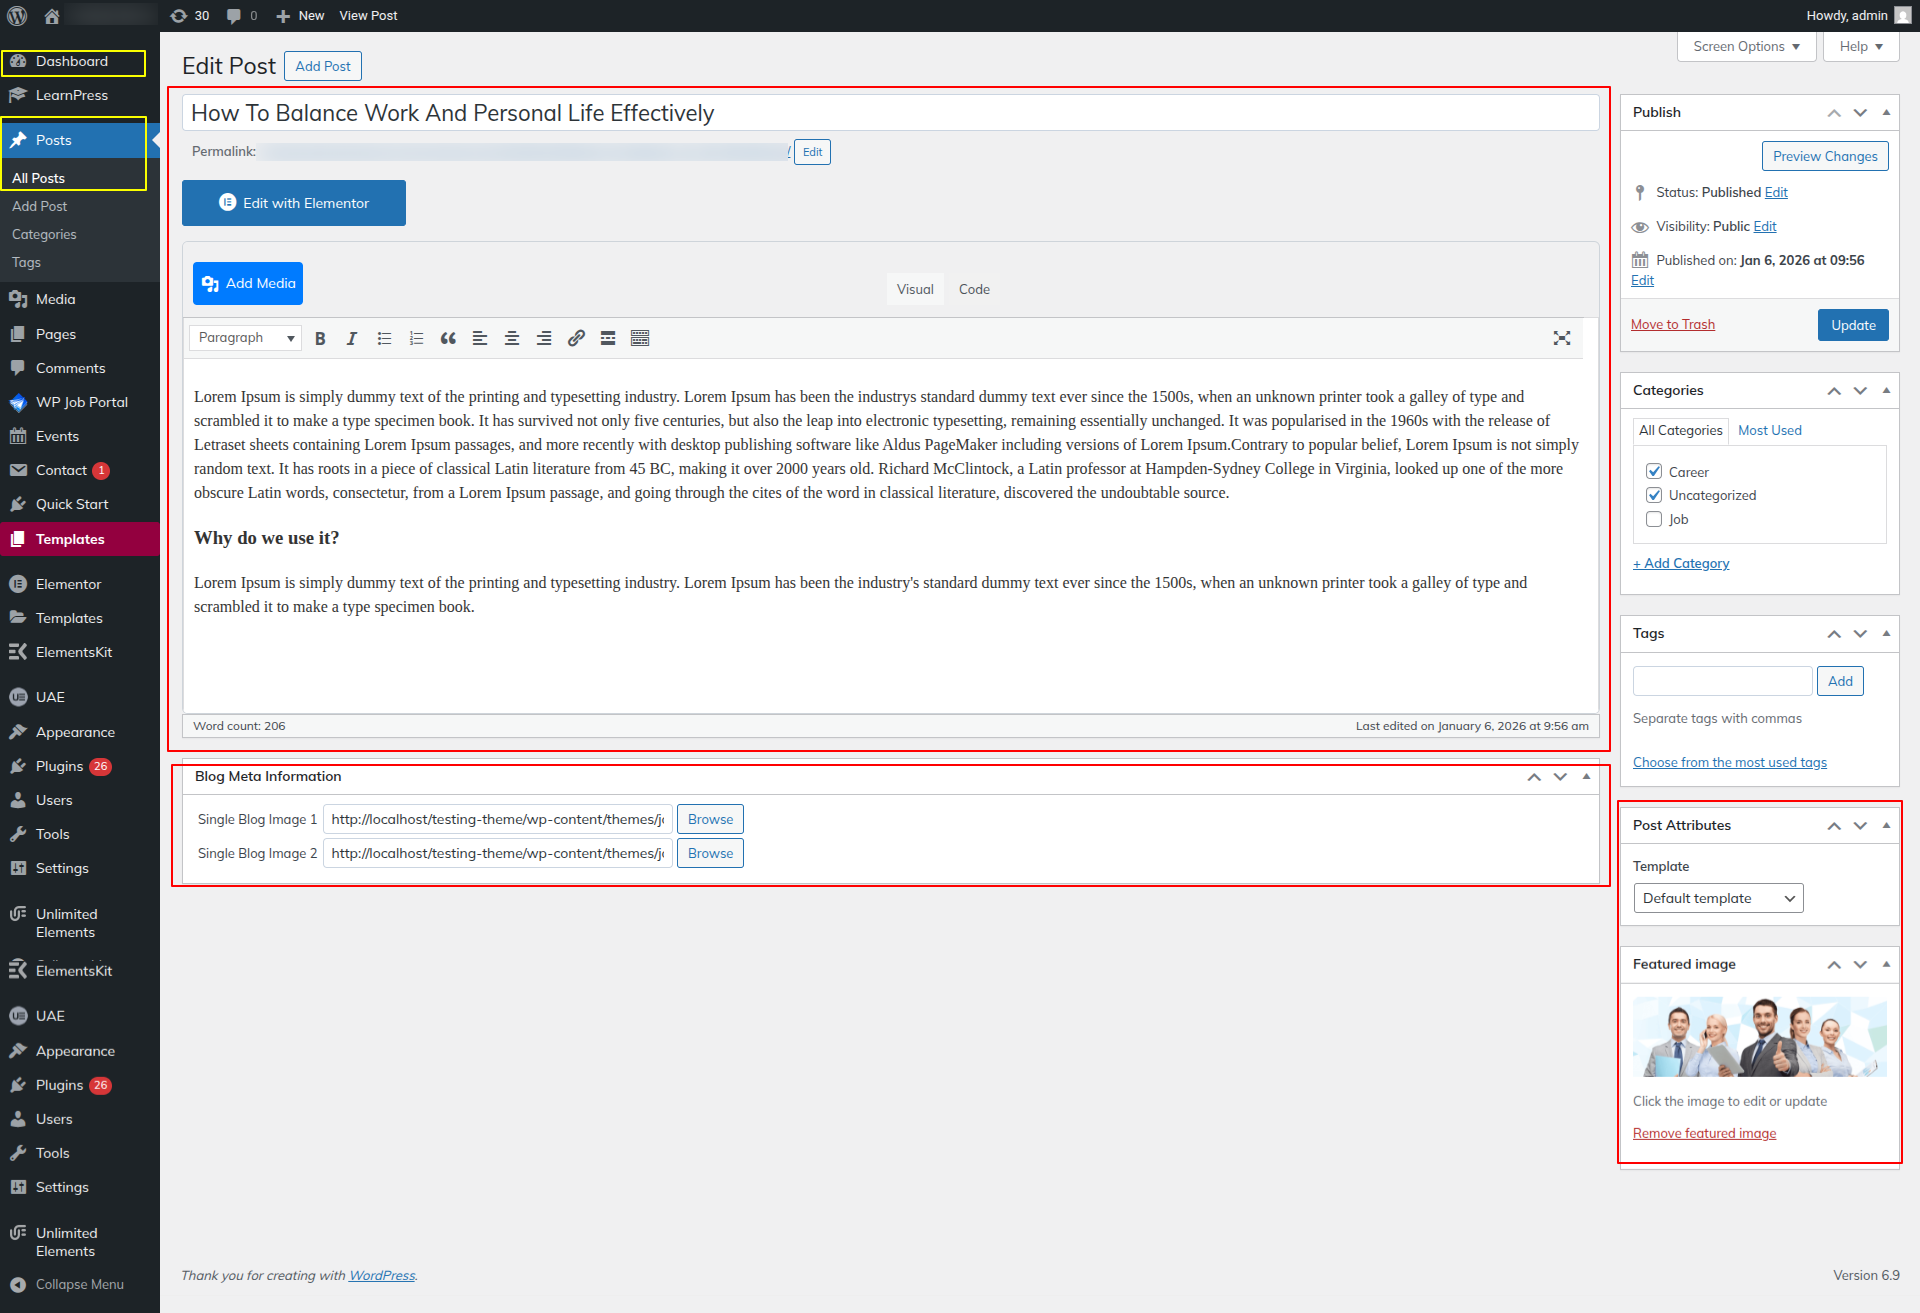Center align the text
The image size is (1920, 1313).
[512, 339]
